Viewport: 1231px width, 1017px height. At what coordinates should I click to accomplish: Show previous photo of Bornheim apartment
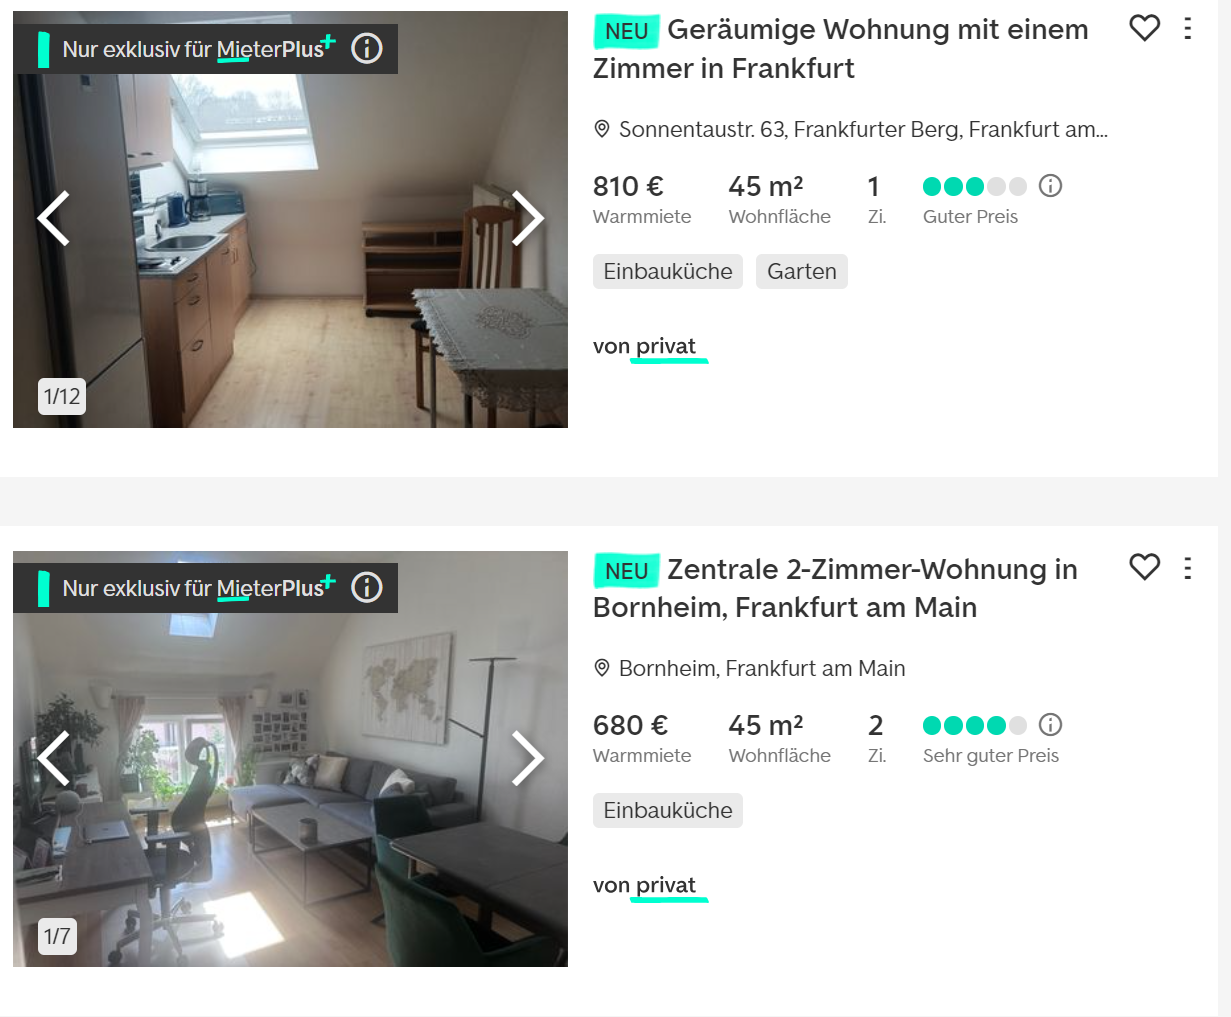tap(54, 757)
